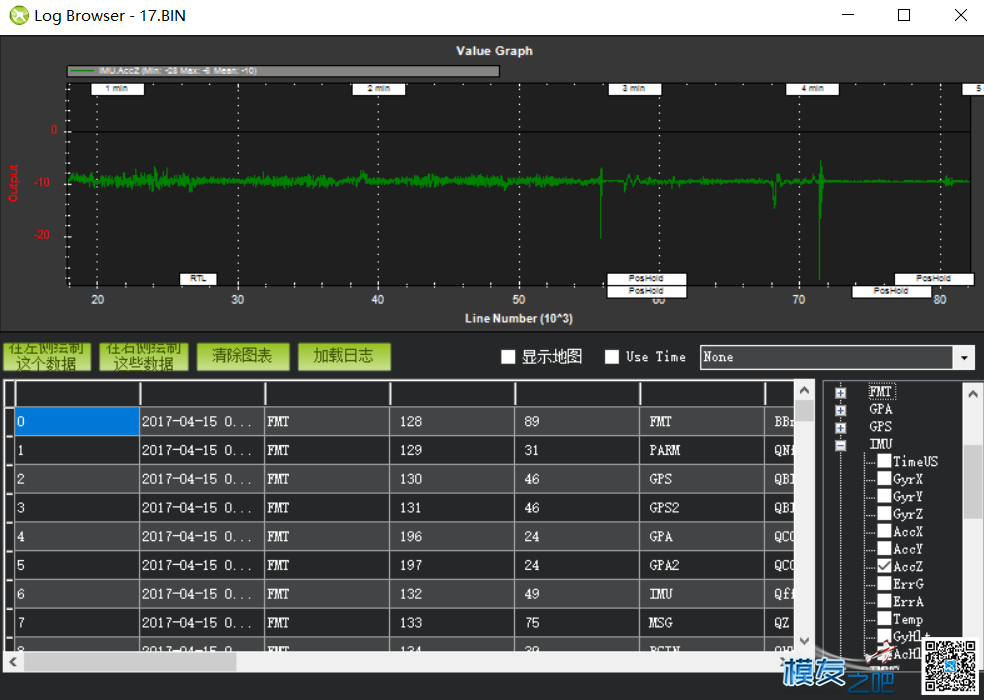Screen dimensions: 984x700
Task: Click the MSG cell in the table
Action: click(702, 623)
